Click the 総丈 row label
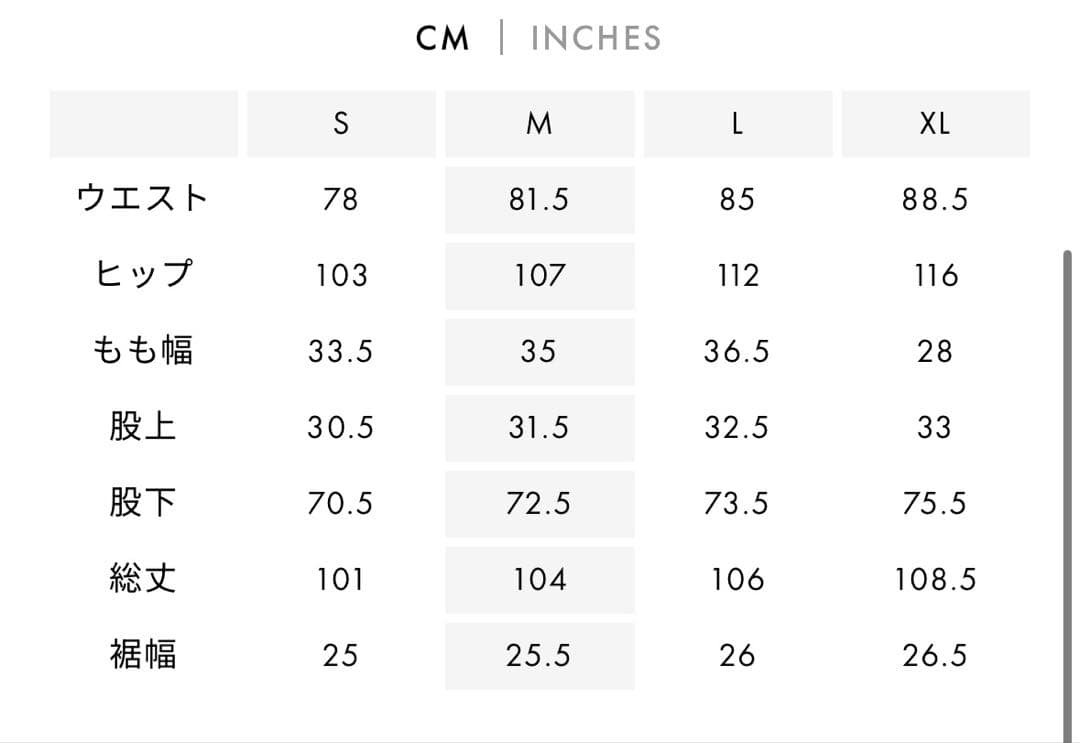This screenshot has width=1080, height=743. click(x=143, y=579)
